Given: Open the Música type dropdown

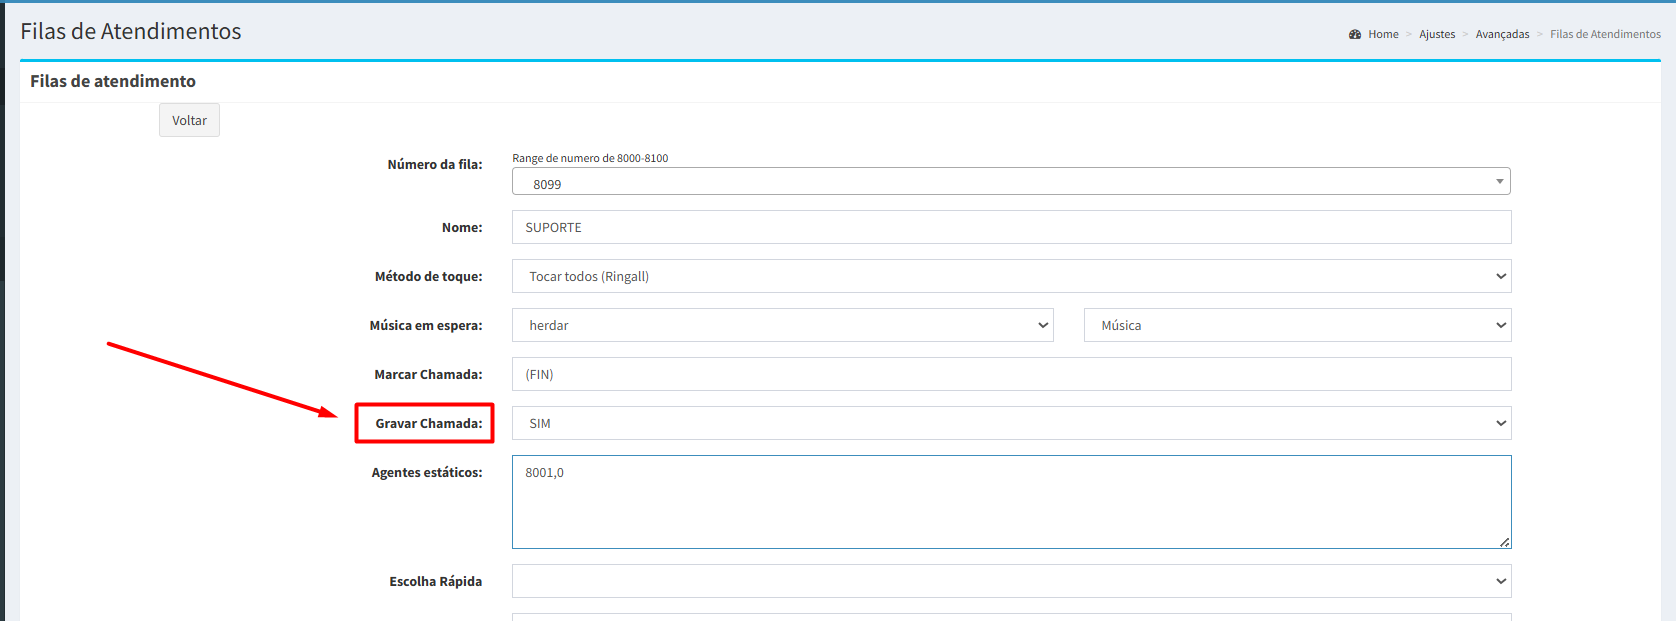Looking at the screenshot, I should click(x=1296, y=325).
